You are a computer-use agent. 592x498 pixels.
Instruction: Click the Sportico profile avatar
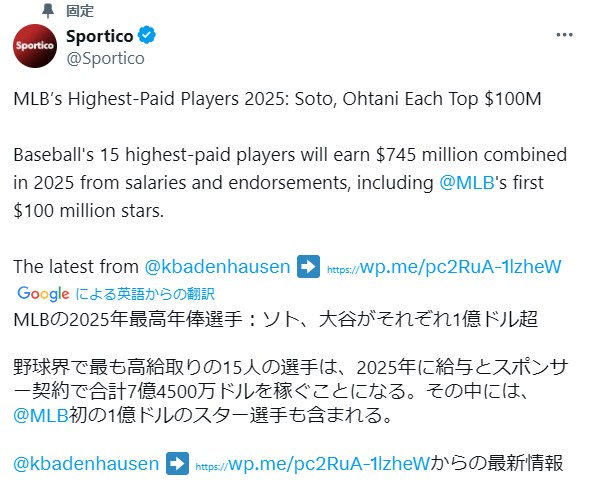[x=35, y=46]
